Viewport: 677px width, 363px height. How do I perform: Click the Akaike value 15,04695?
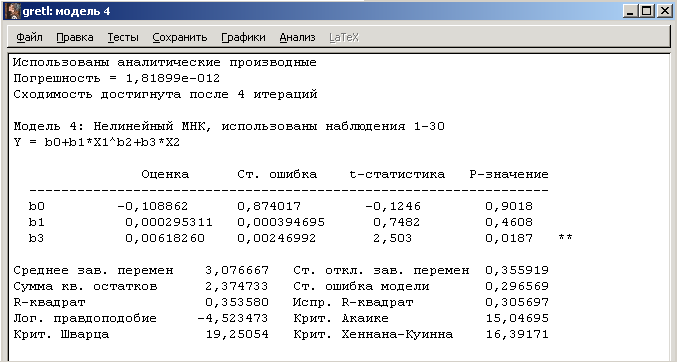pyautogui.click(x=517, y=319)
